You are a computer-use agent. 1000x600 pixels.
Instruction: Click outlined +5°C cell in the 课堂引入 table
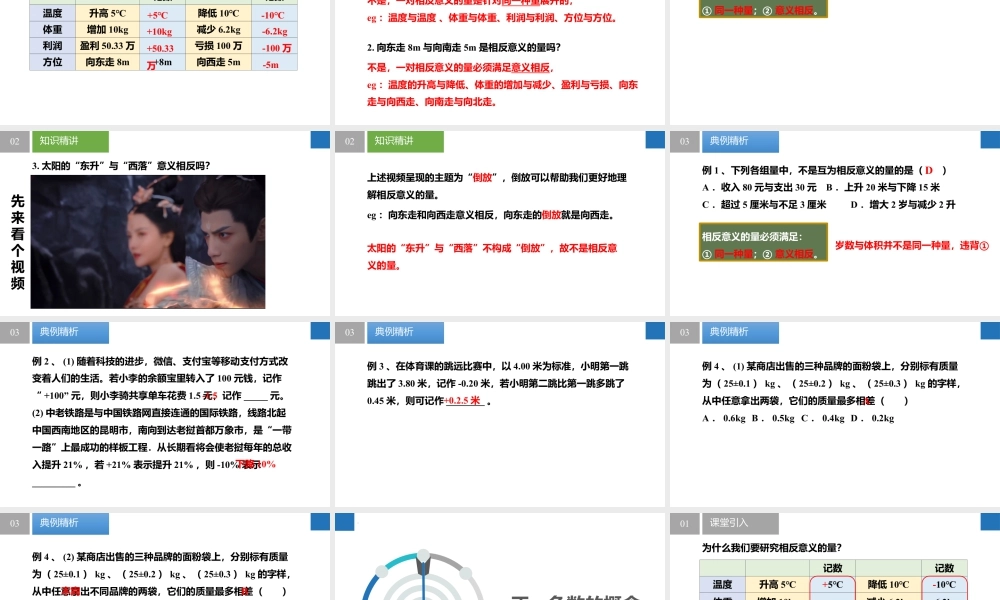832,585
